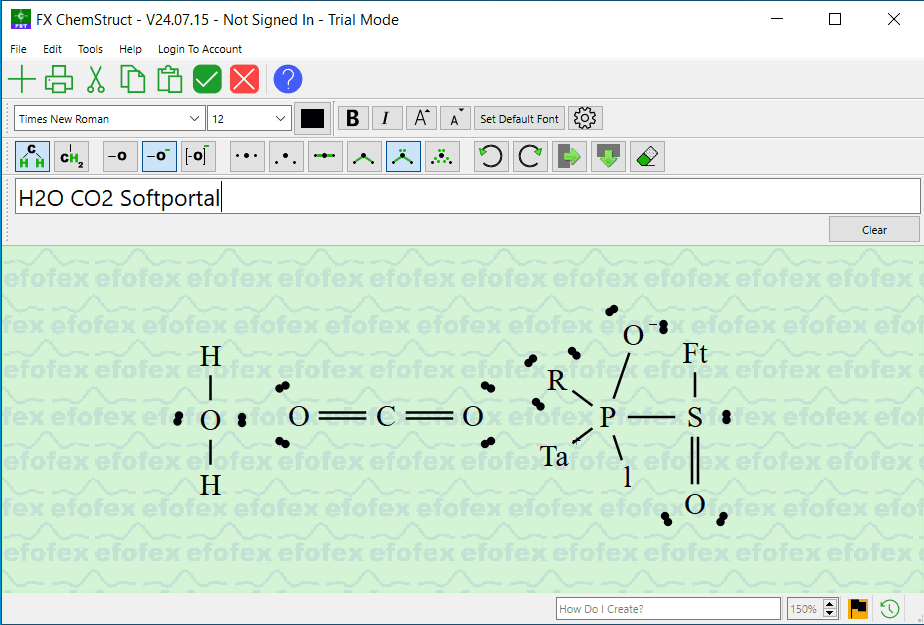The image size is (924, 625).
Task: Select the bracketed [-O] charge style
Action: [198, 157]
